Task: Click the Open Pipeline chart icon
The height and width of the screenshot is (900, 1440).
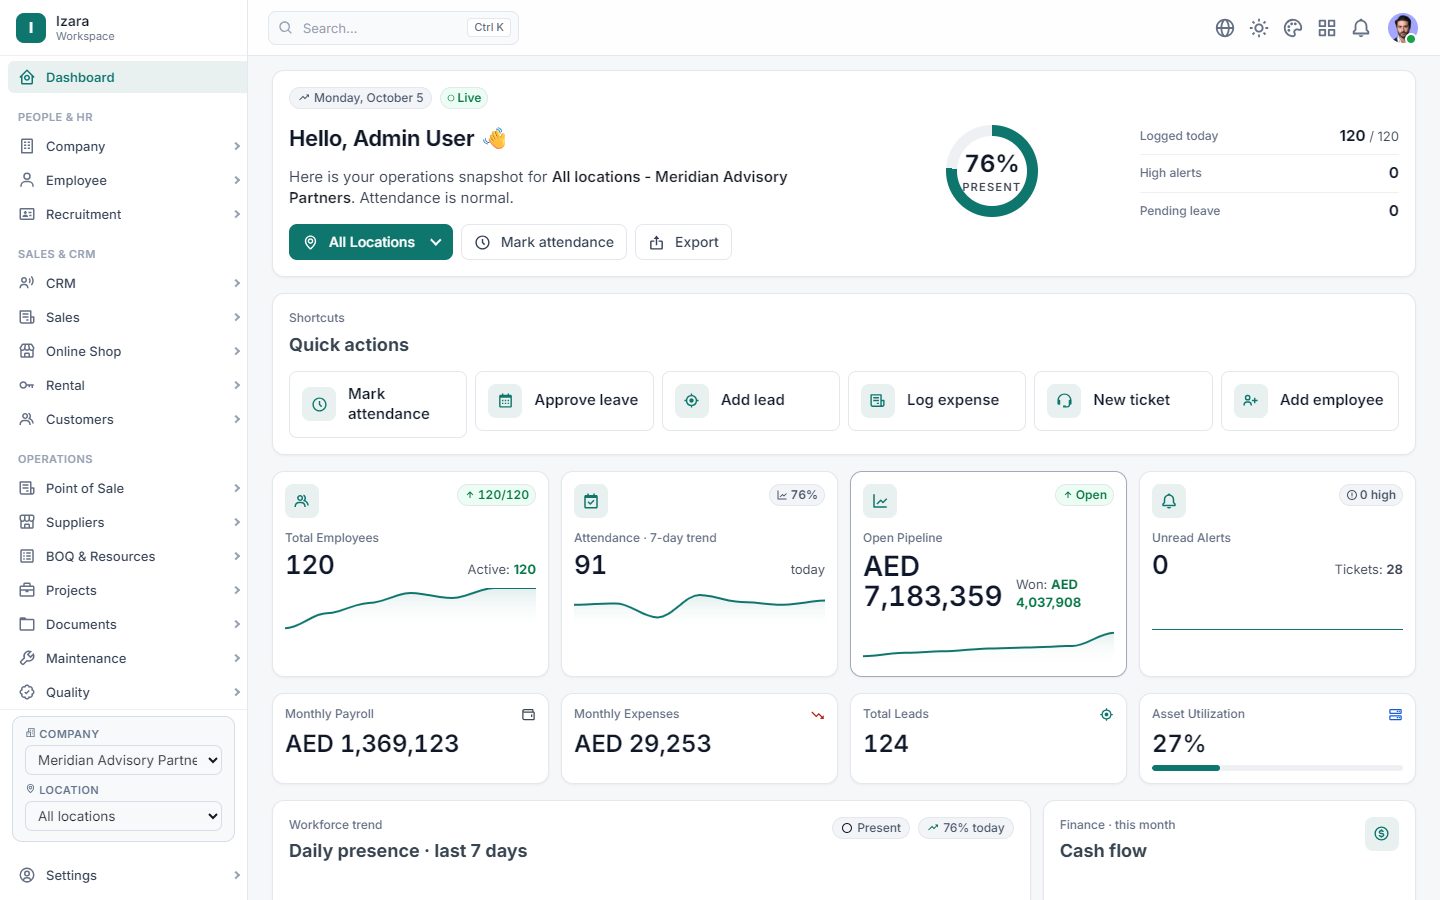Action: coord(880,501)
